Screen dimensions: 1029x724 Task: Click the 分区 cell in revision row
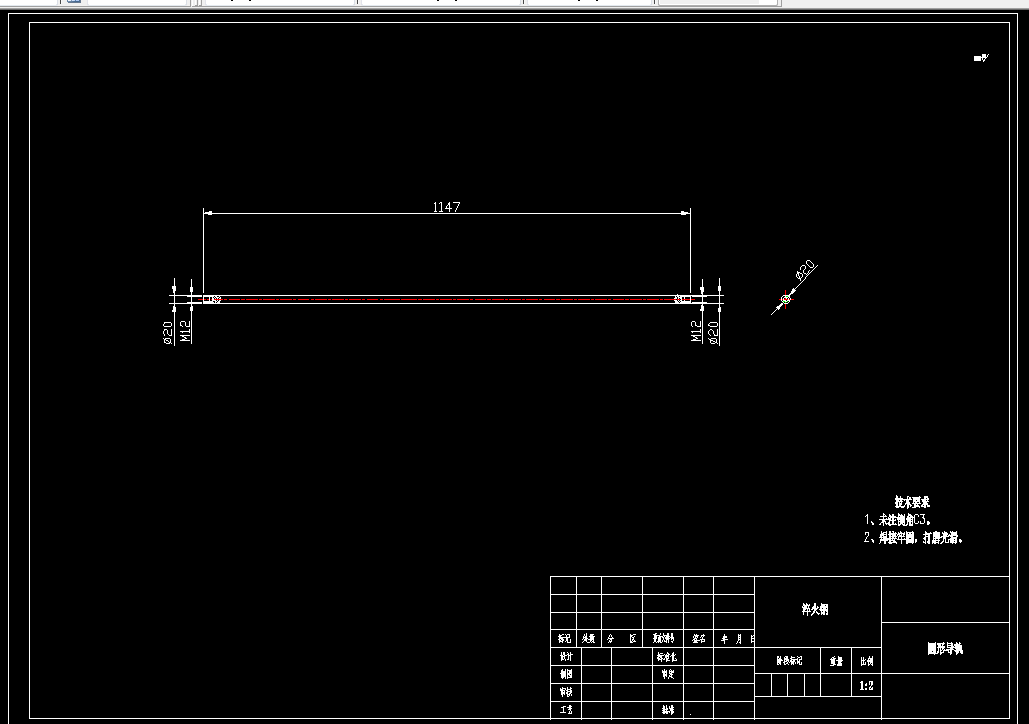[621, 638]
